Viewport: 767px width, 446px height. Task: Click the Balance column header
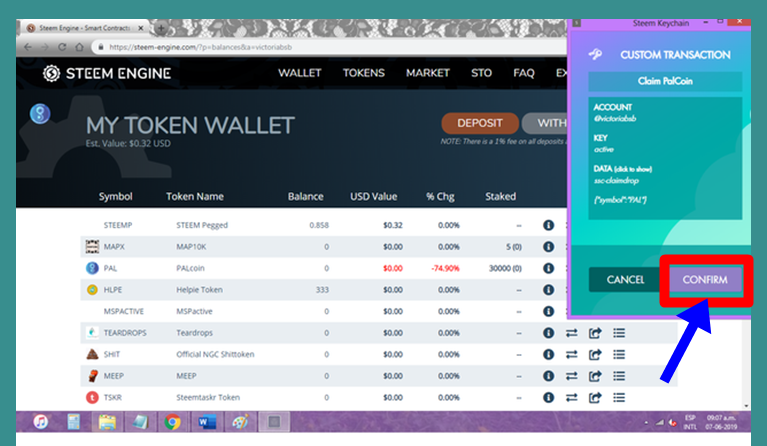point(305,197)
